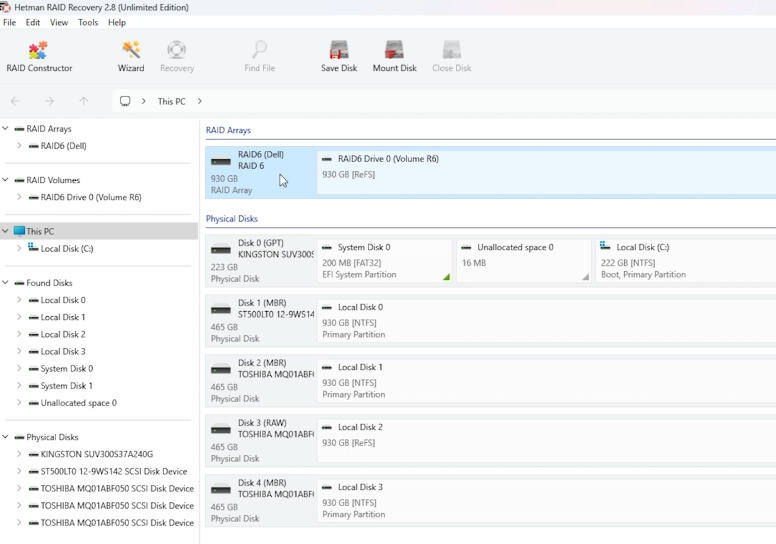Expand RAID6 (Dell) tree node
776x544 pixels.
19,146
